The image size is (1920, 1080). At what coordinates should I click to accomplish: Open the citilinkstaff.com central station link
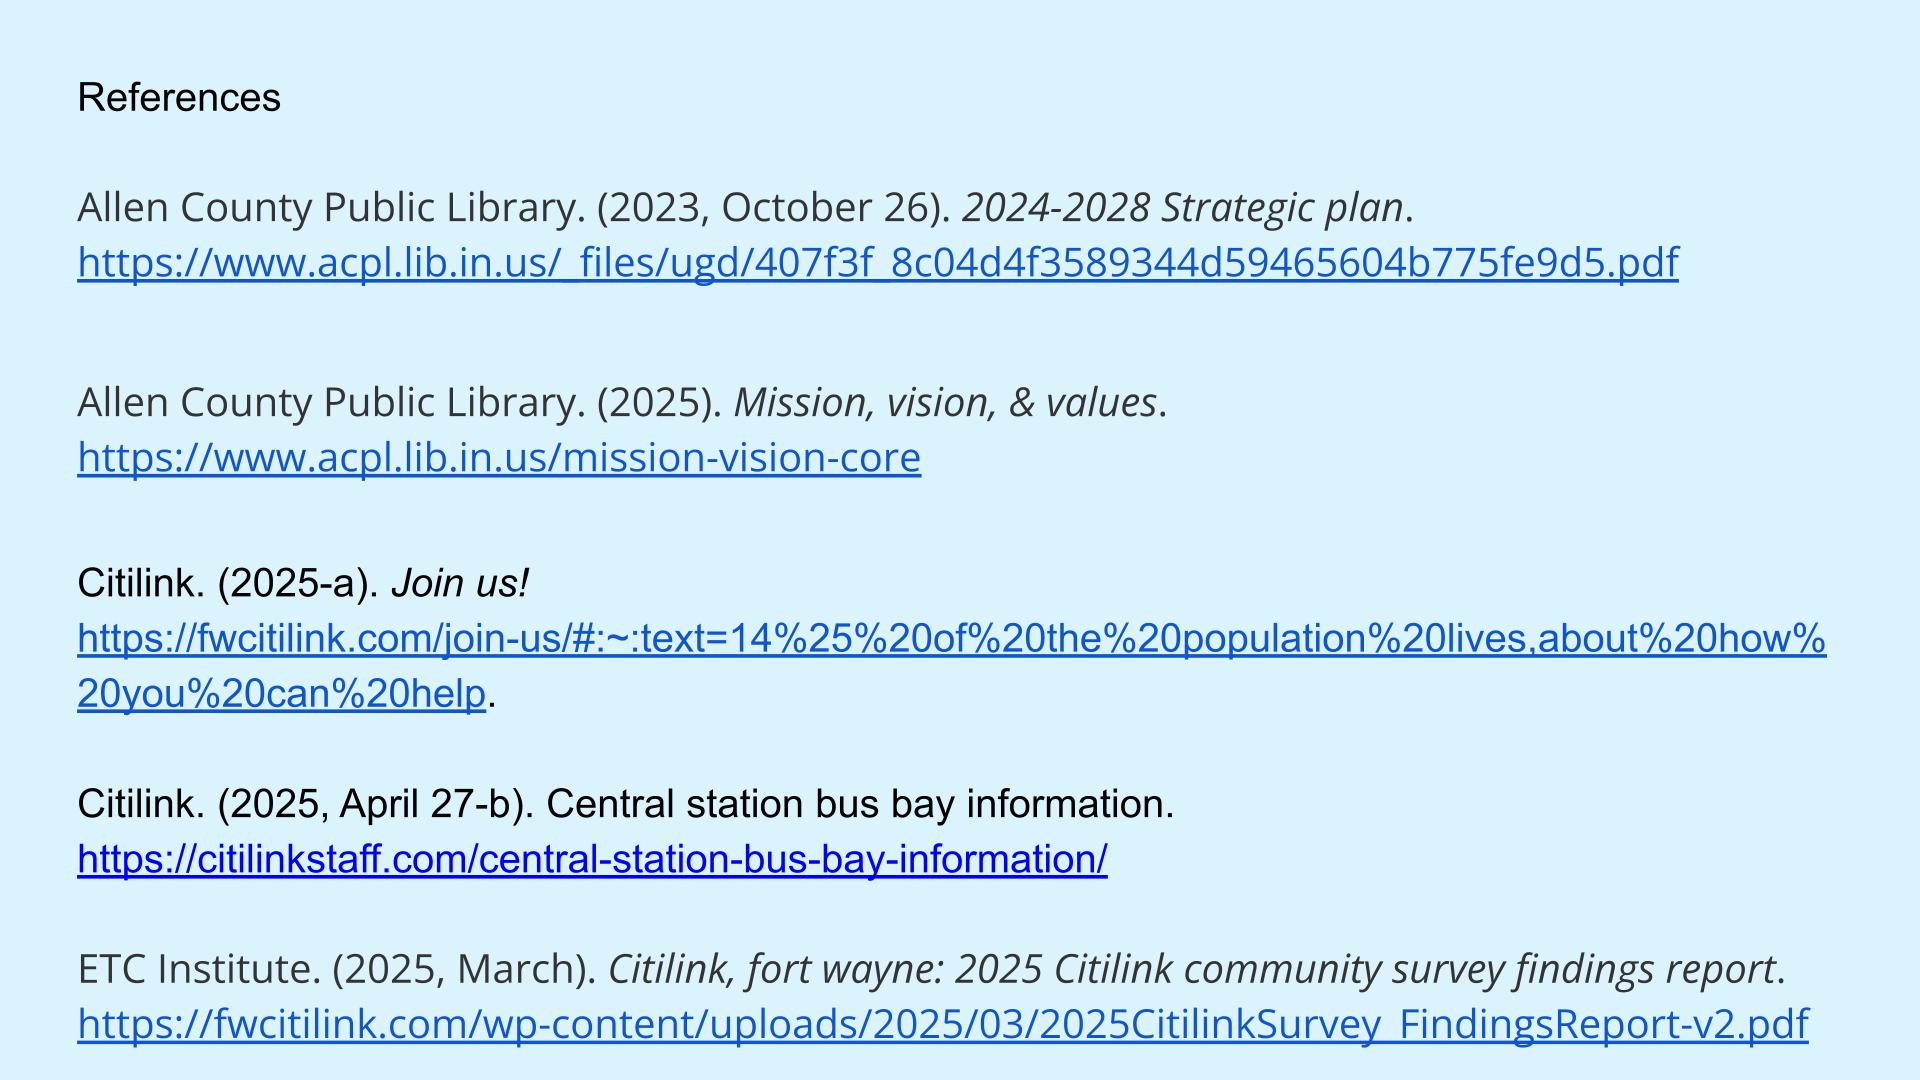[592, 859]
